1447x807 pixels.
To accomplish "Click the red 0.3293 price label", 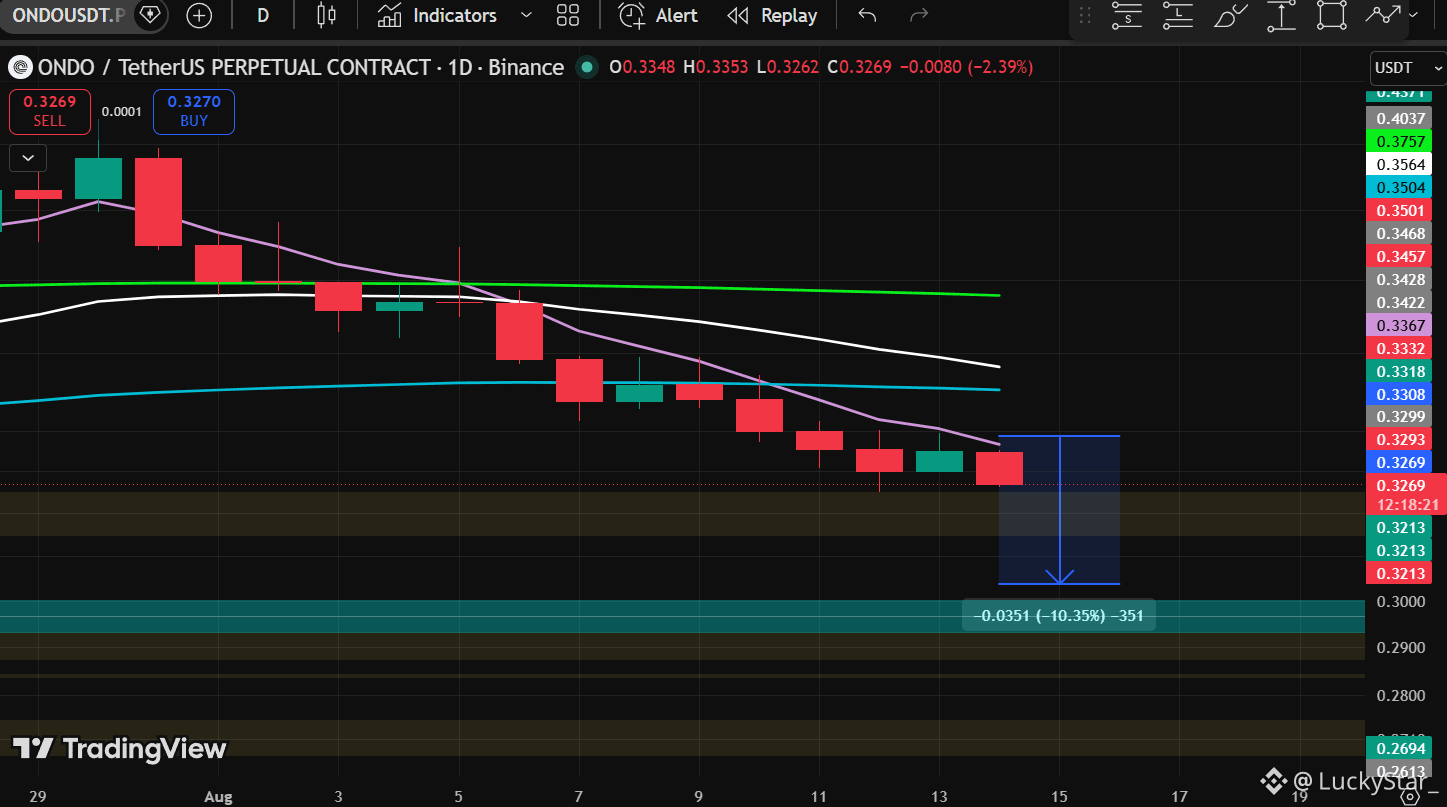I will [1399, 439].
